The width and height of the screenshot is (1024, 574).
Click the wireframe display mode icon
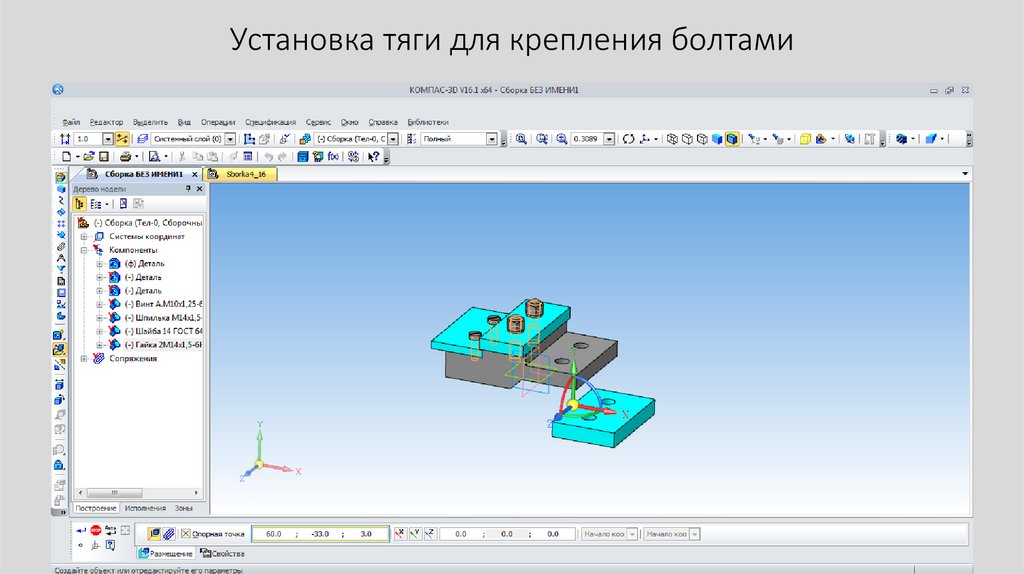[x=673, y=139]
